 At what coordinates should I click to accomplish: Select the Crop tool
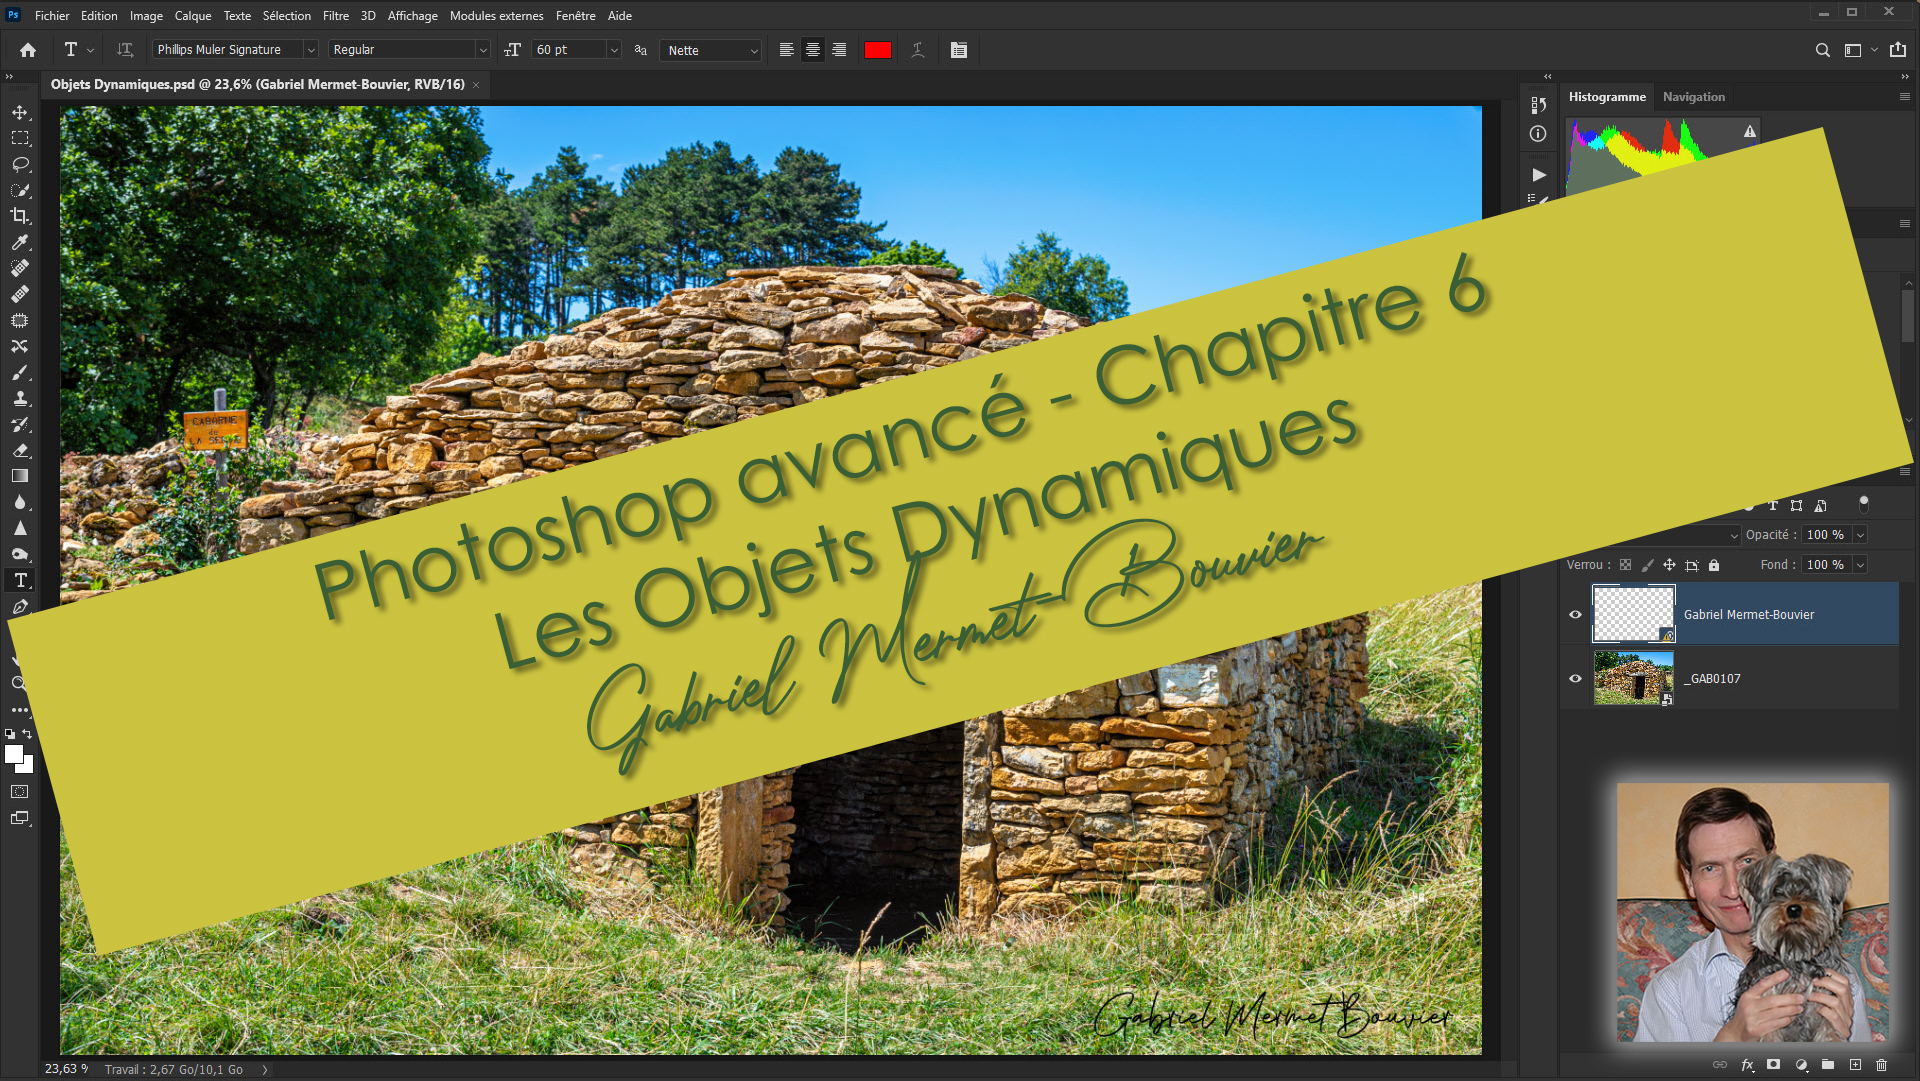click(20, 216)
